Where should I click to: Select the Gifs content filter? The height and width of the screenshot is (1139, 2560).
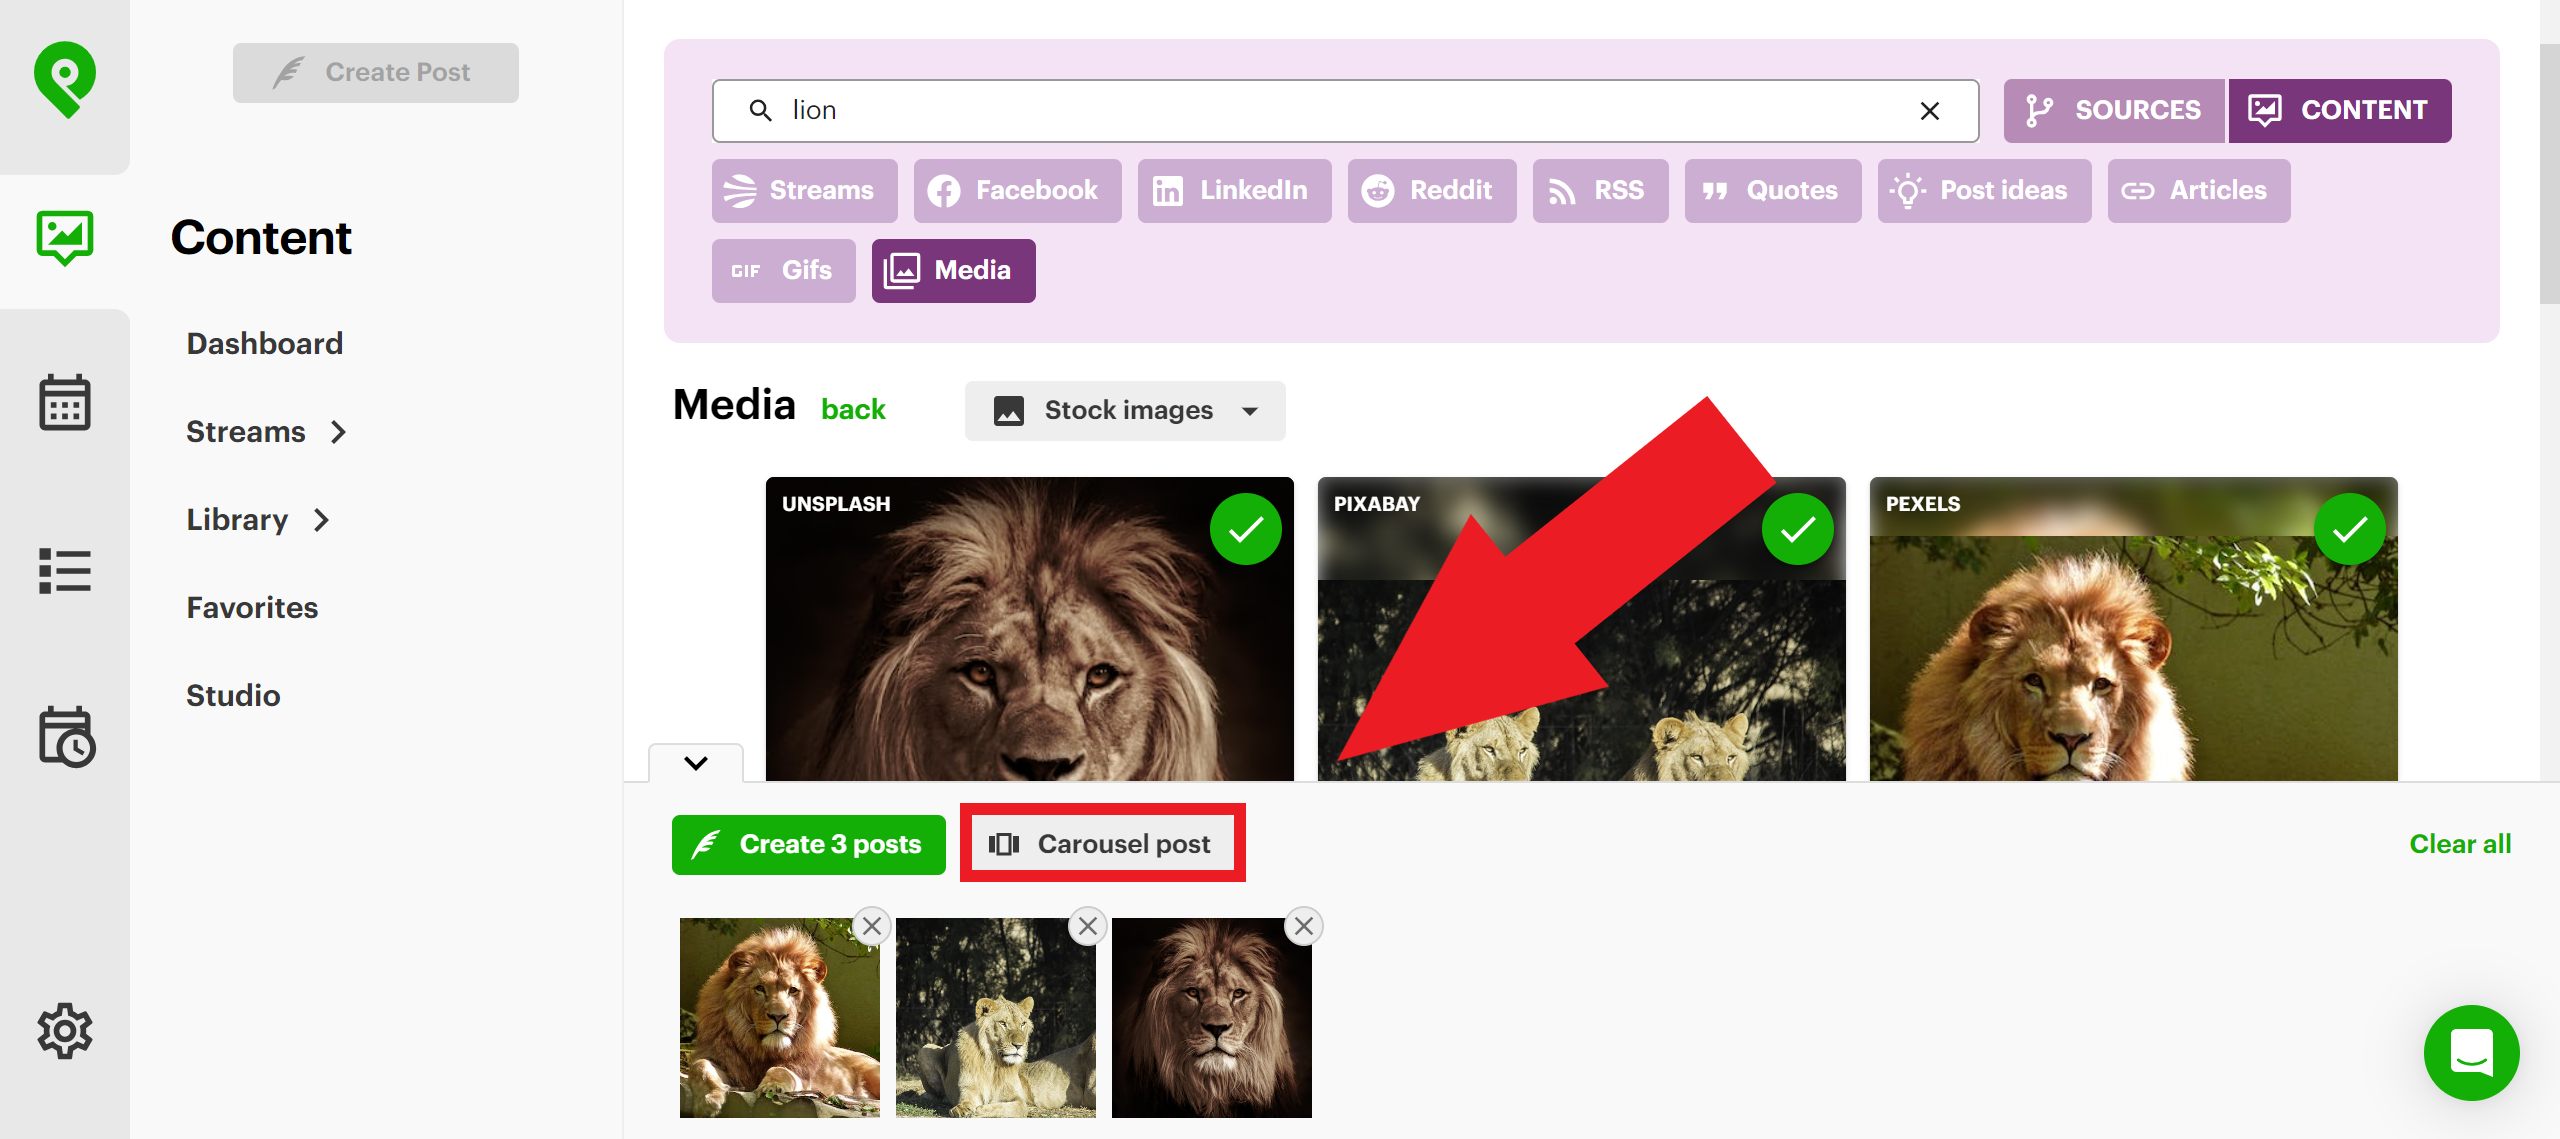[783, 270]
